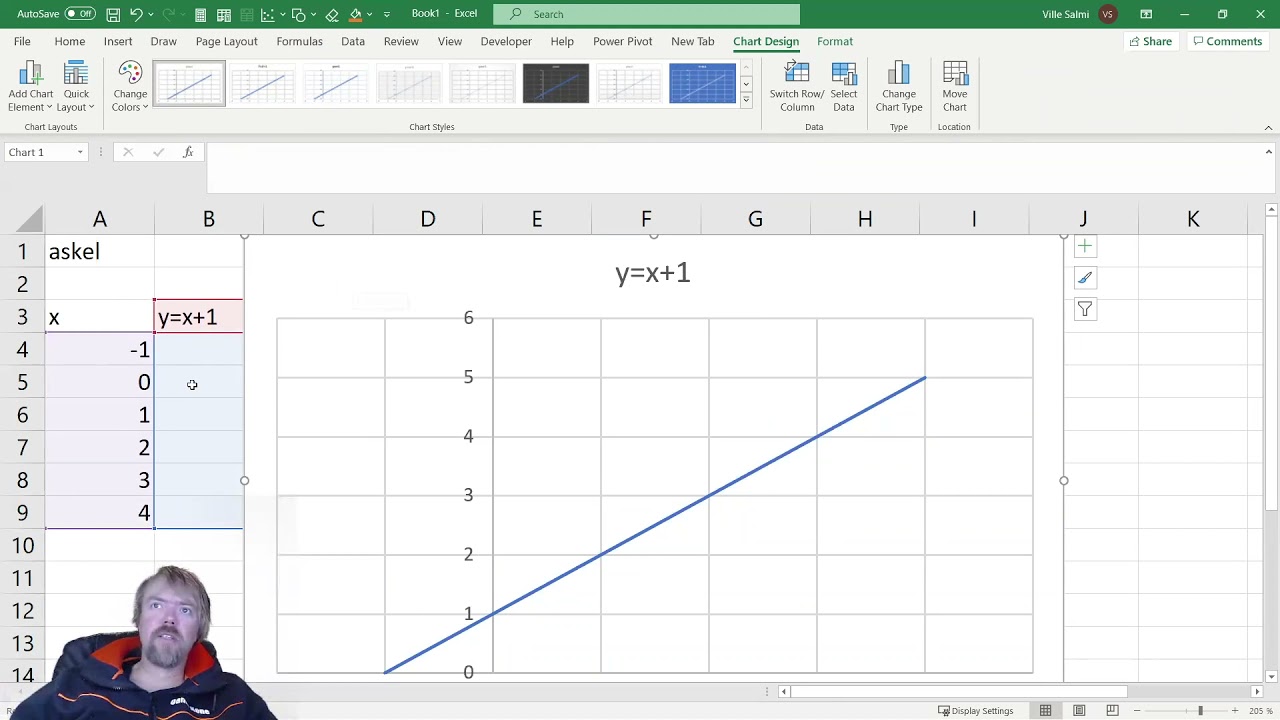
Task: Select cell B3 with header y=x+1
Action: click(x=199, y=317)
